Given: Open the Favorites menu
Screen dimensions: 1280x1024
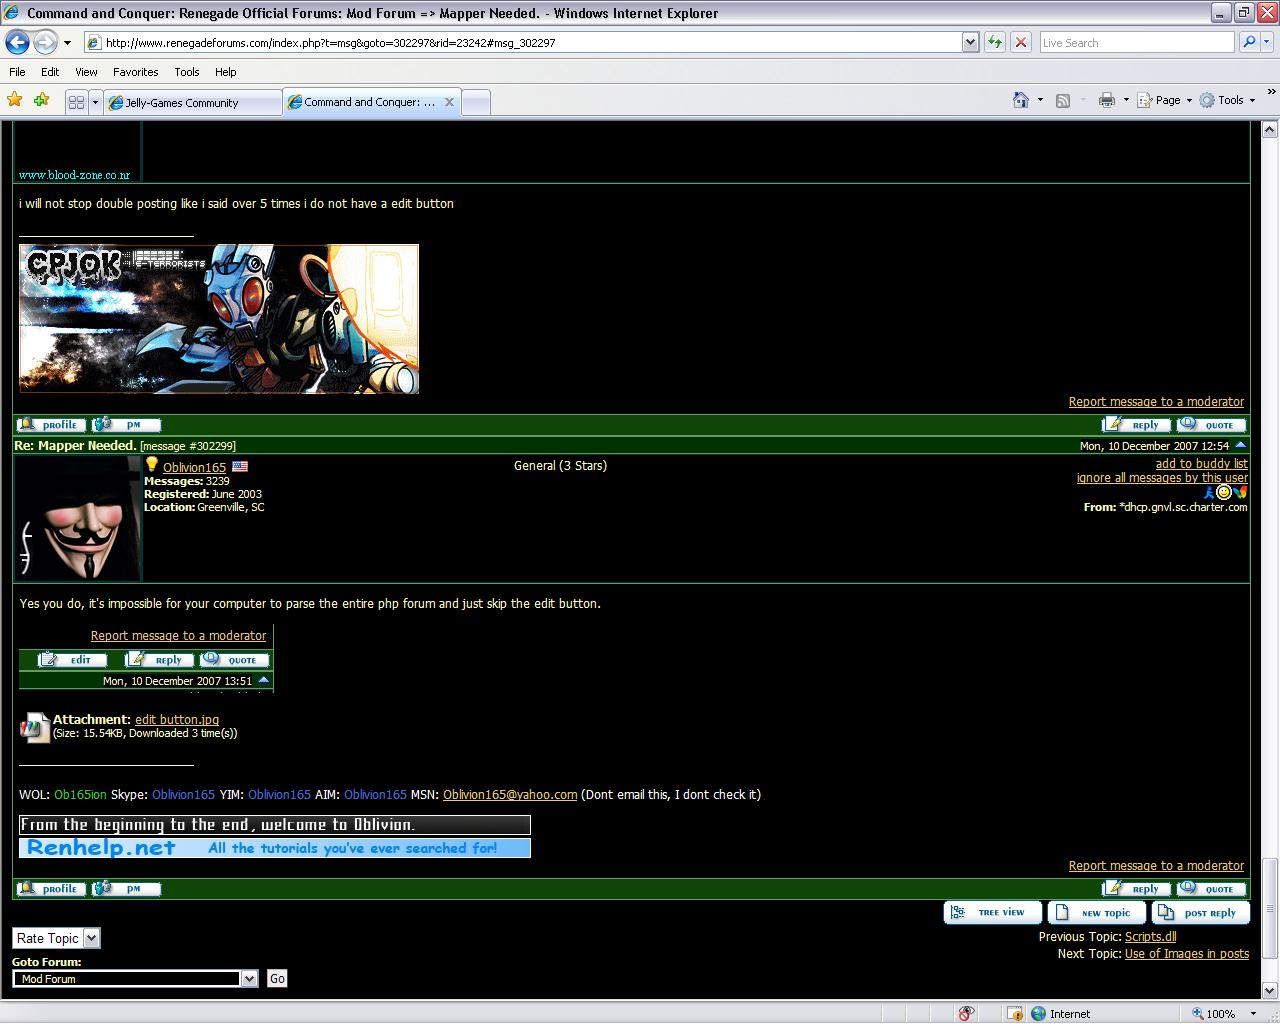Looking at the screenshot, I should click(x=135, y=72).
